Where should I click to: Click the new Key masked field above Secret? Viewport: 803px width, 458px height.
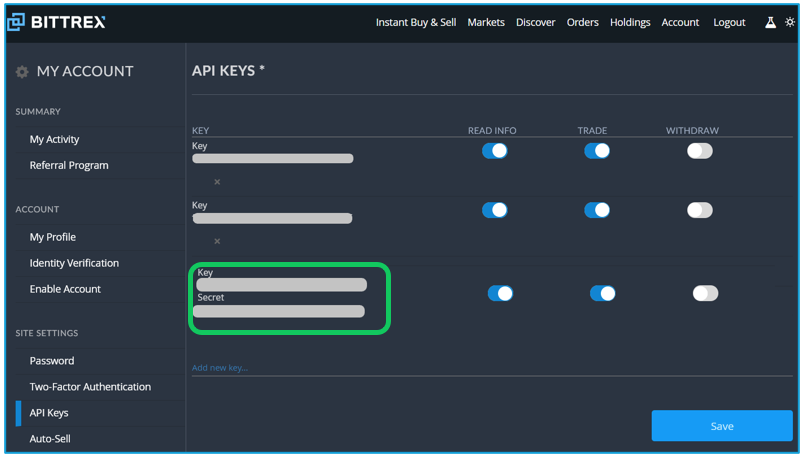(x=282, y=285)
